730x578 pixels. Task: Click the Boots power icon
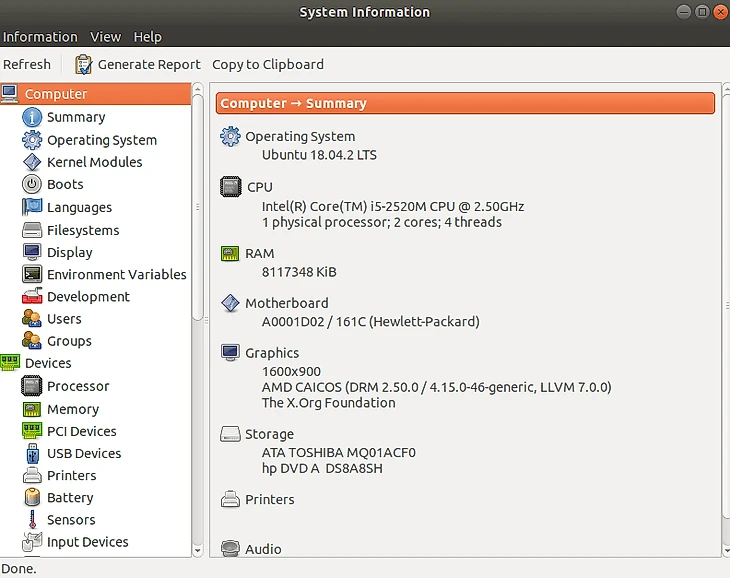pyautogui.click(x=32, y=184)
